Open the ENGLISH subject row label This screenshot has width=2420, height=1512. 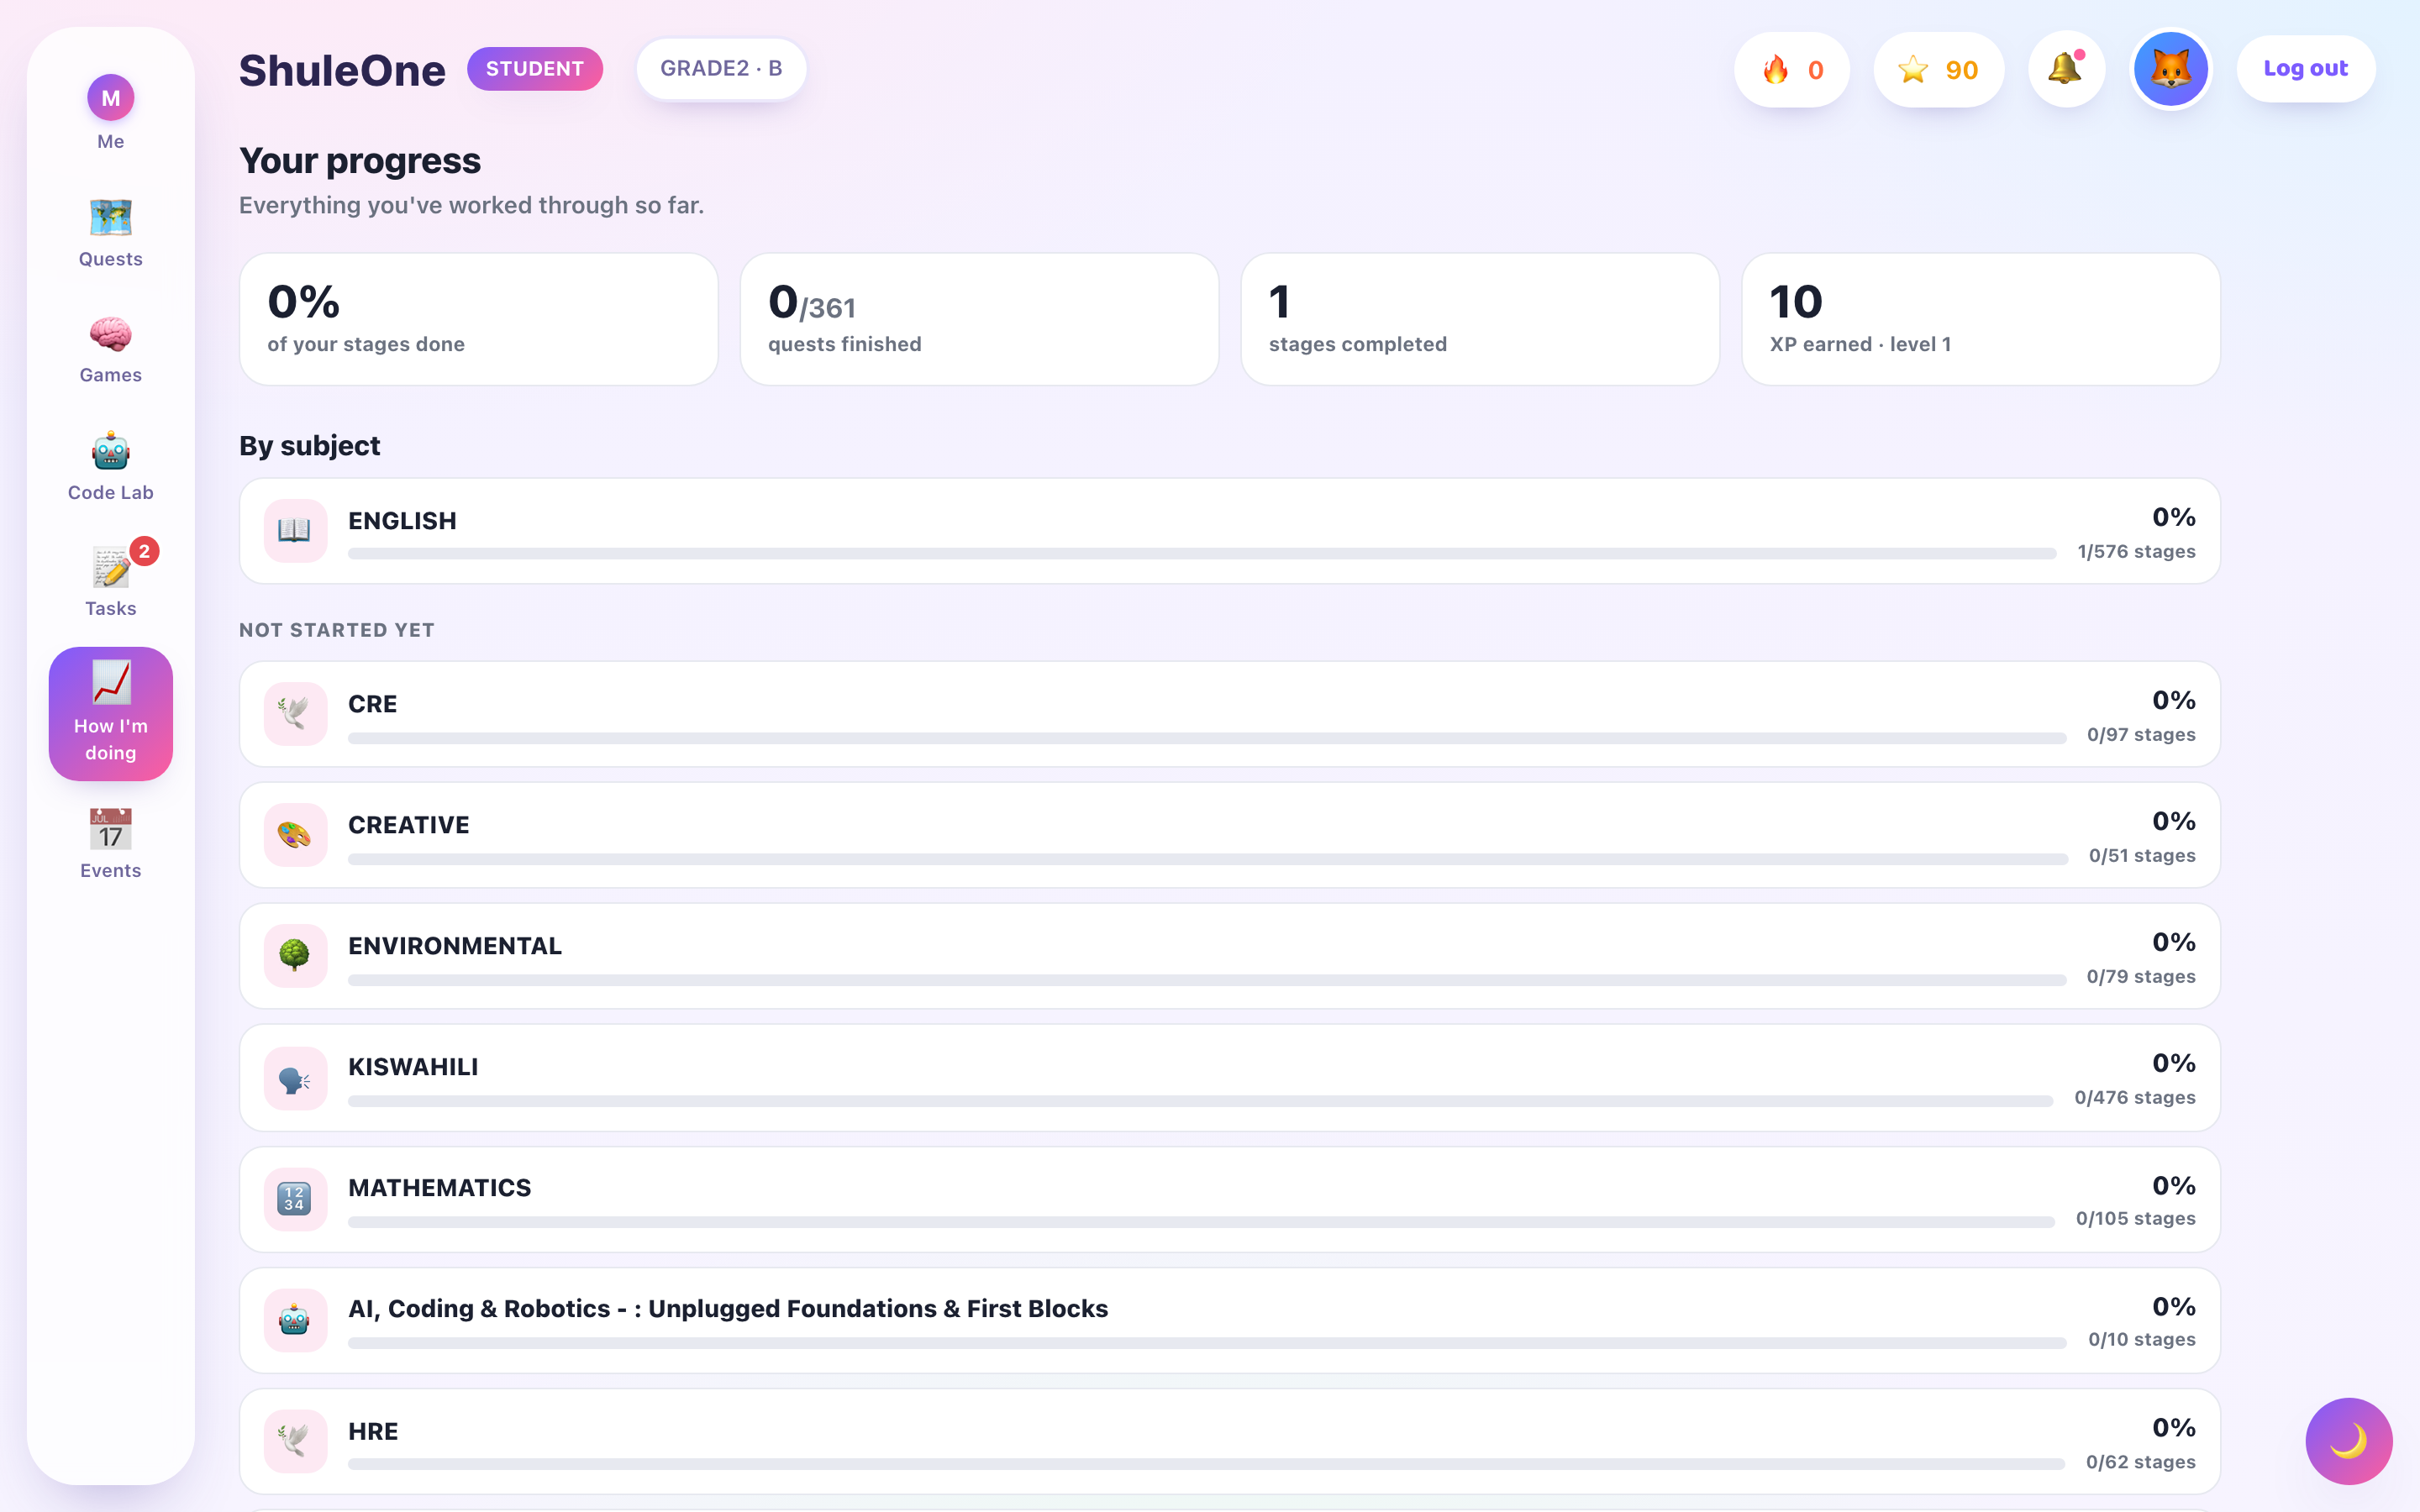click(x=402, y=521)
